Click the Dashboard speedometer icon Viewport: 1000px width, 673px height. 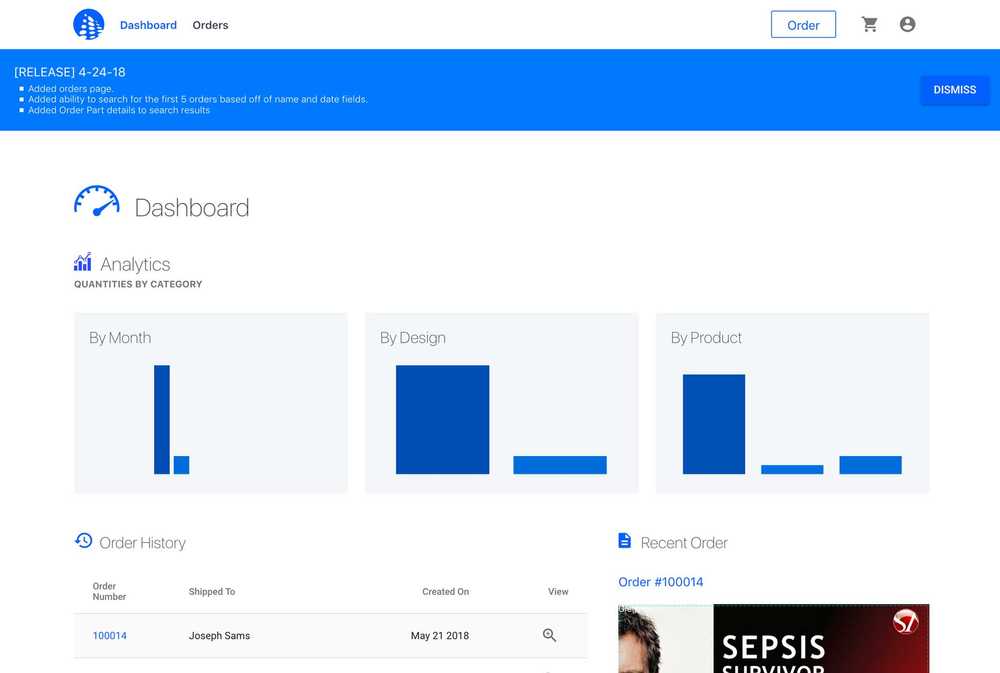[96, 201]
